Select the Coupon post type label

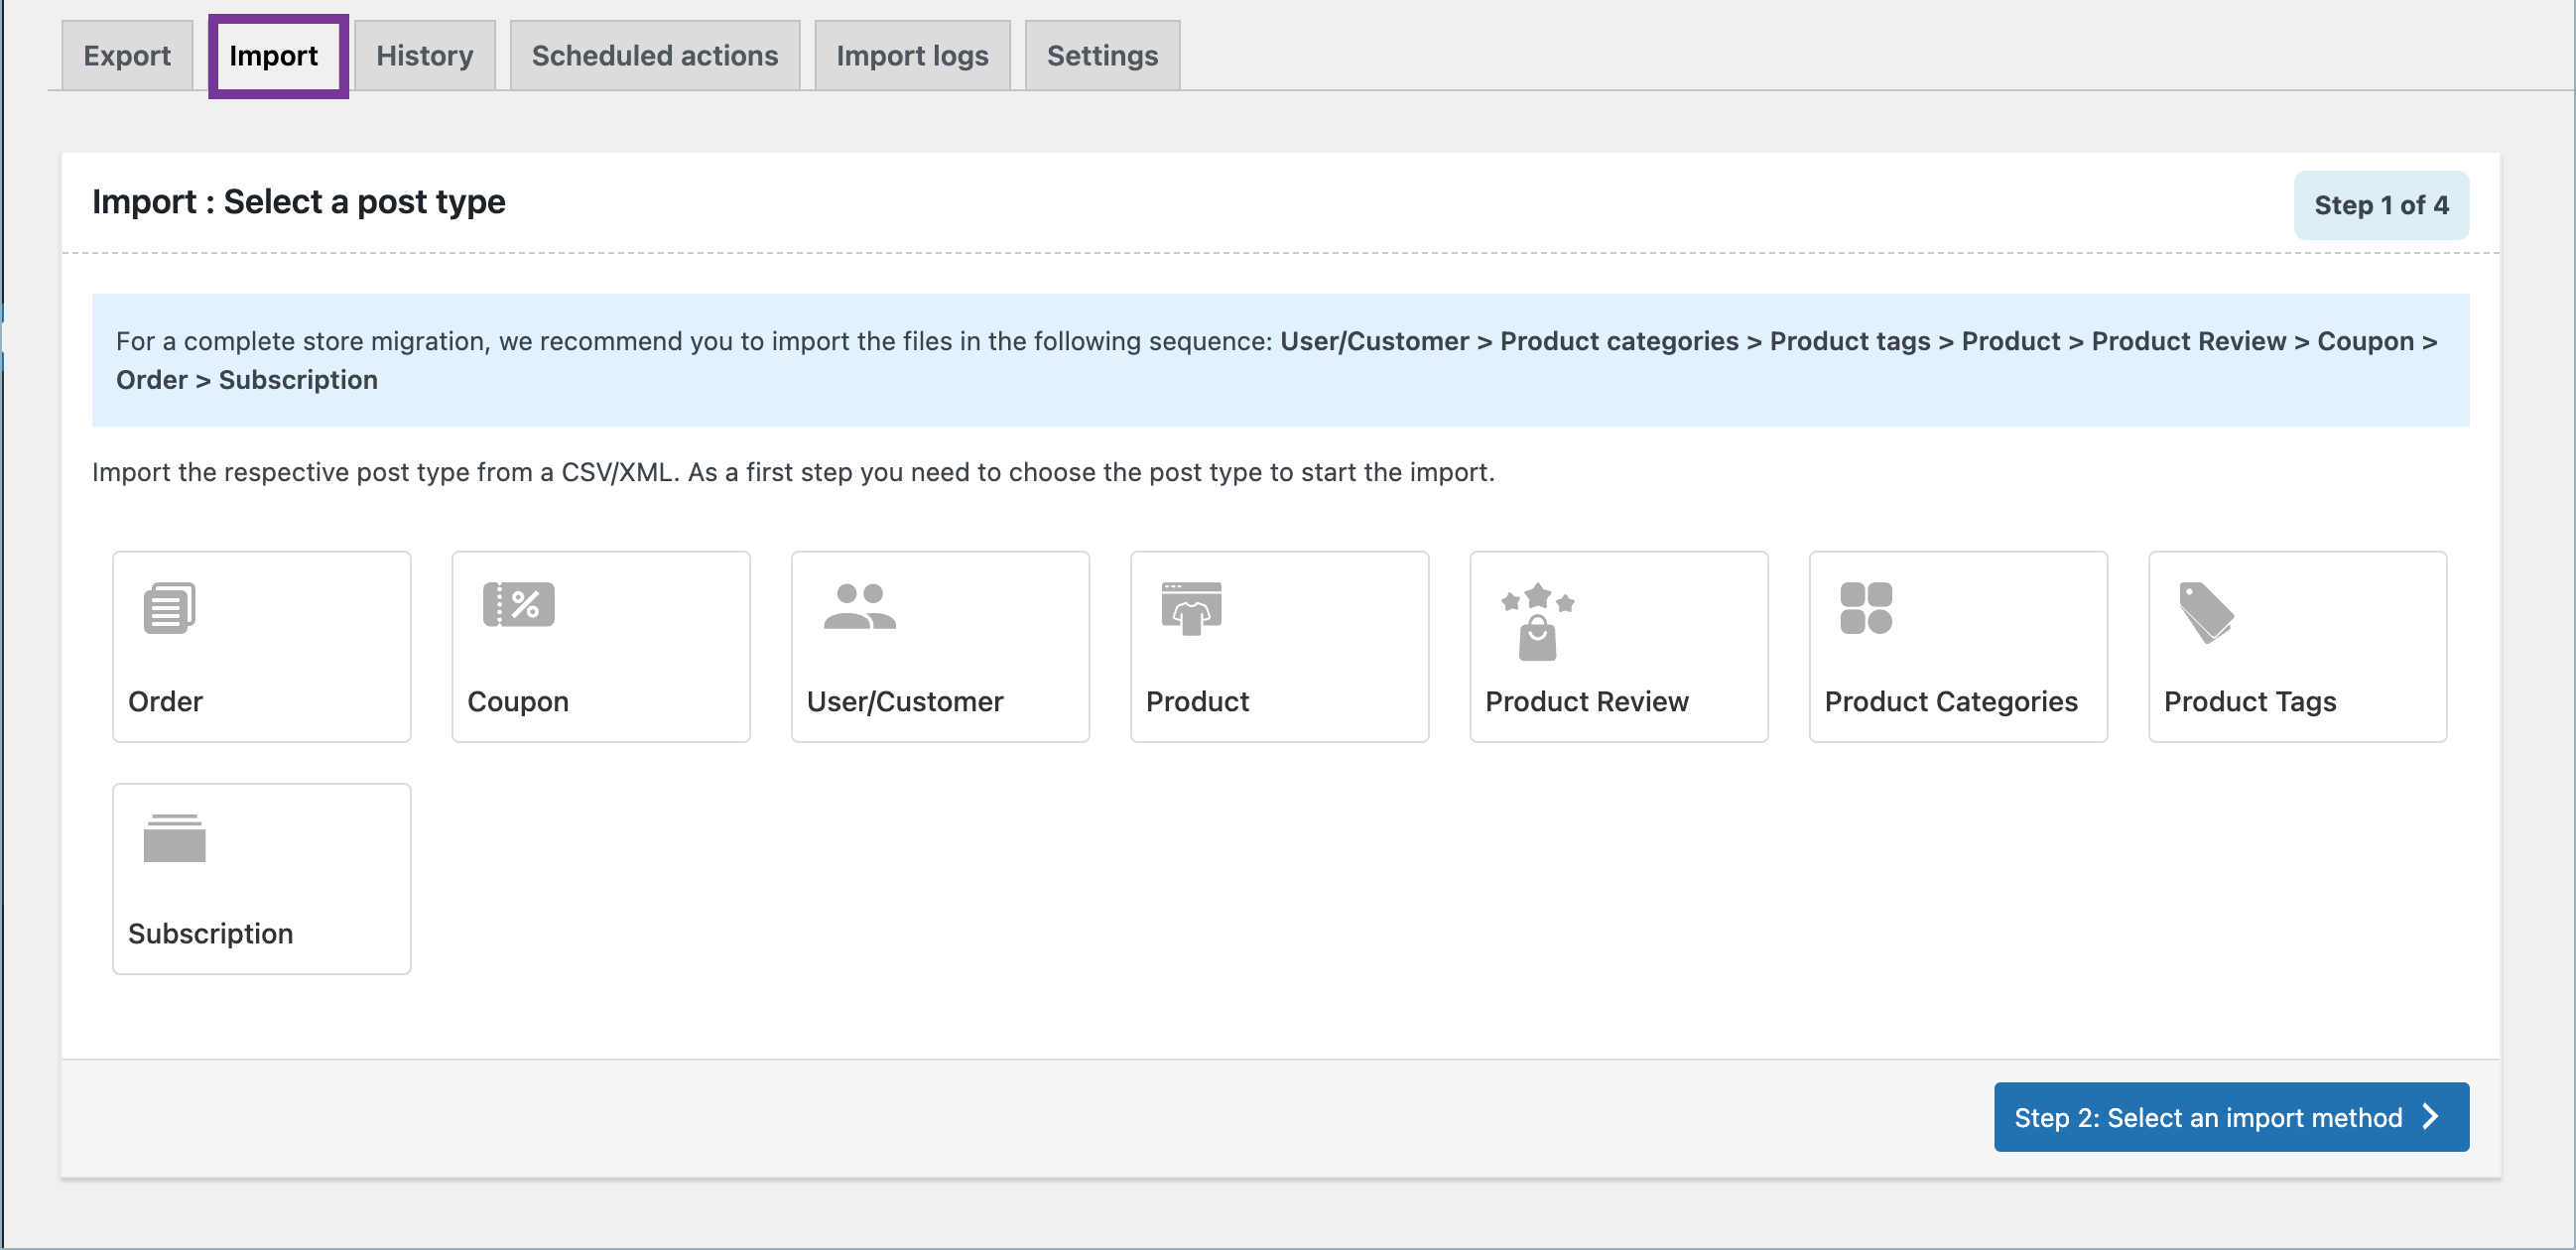[x=517, y=701]
